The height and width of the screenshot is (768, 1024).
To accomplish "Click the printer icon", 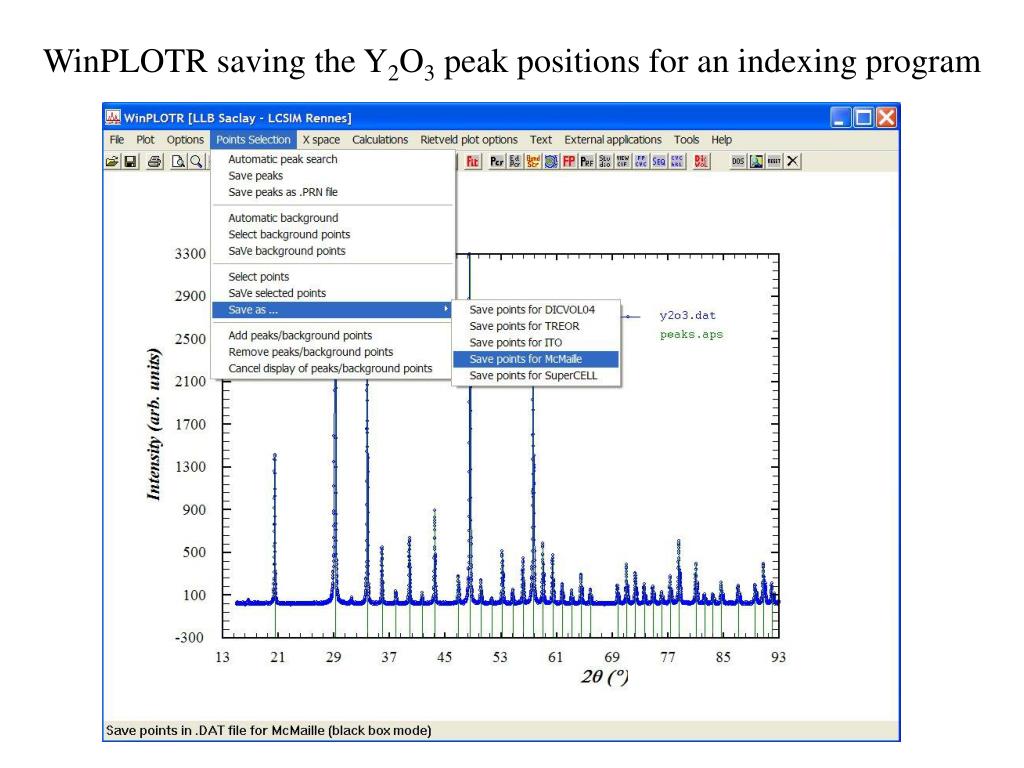I will point(155,161).
